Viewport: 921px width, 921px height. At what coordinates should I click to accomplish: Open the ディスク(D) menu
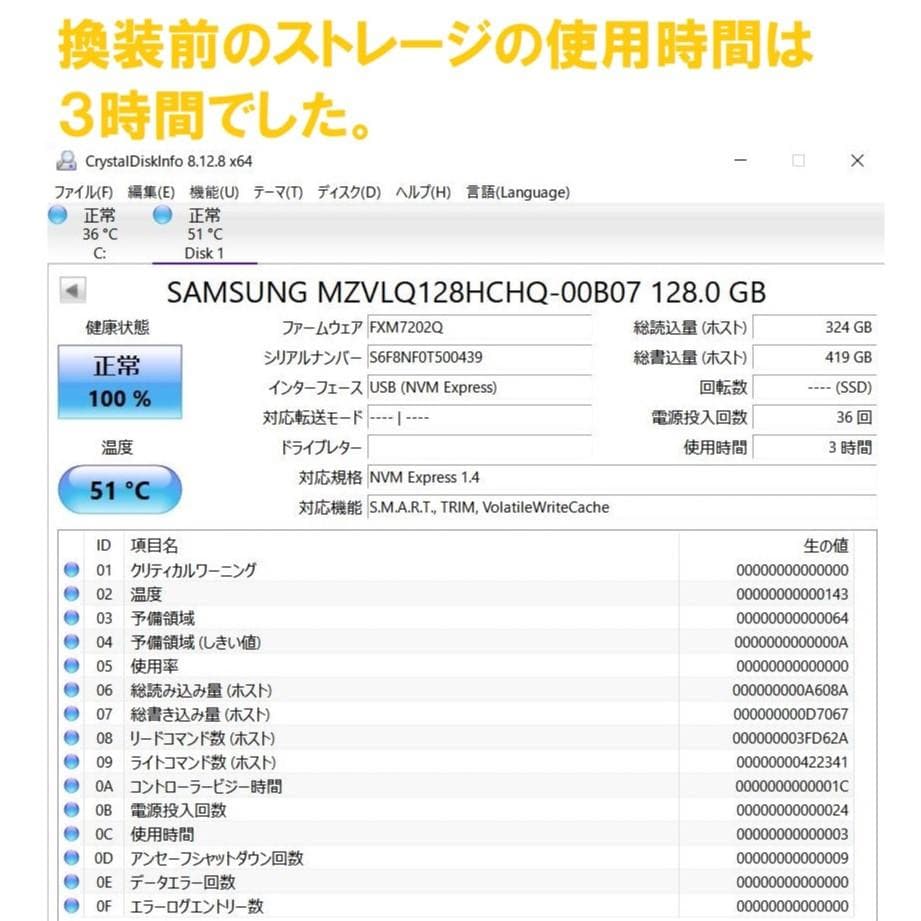coord(349,192)
